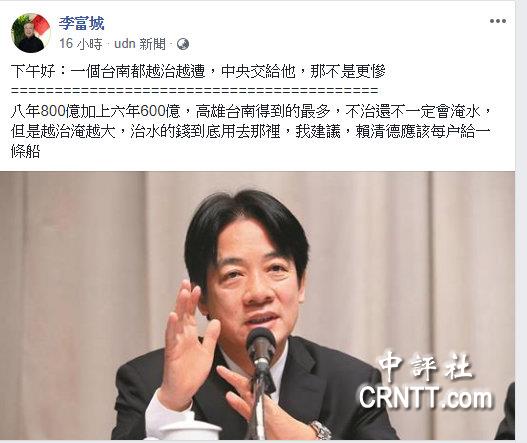
Task: Open the attached press conference photo
Action: pos(257,305)
